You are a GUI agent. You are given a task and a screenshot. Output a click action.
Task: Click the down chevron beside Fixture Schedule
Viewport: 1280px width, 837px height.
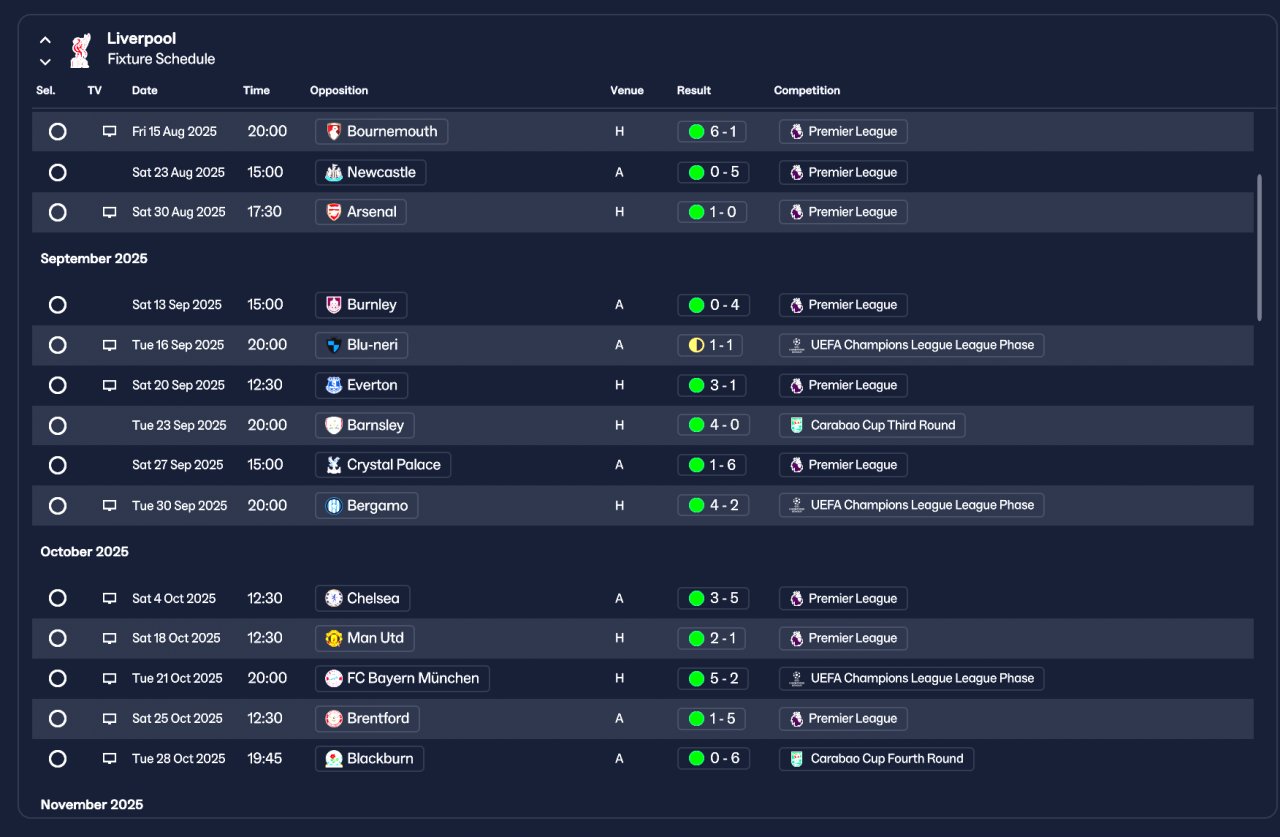point(45,62)
